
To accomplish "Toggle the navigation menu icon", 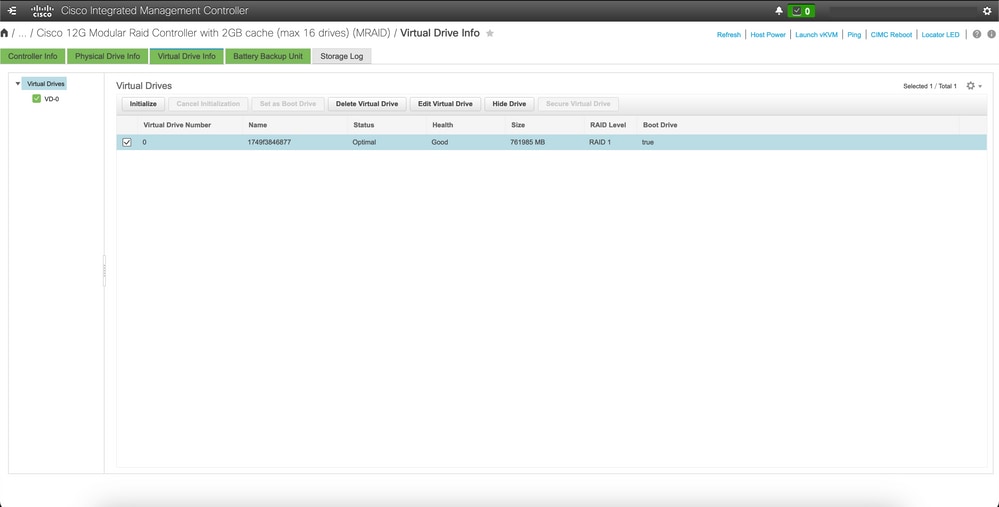I will (x=11, y=11).
